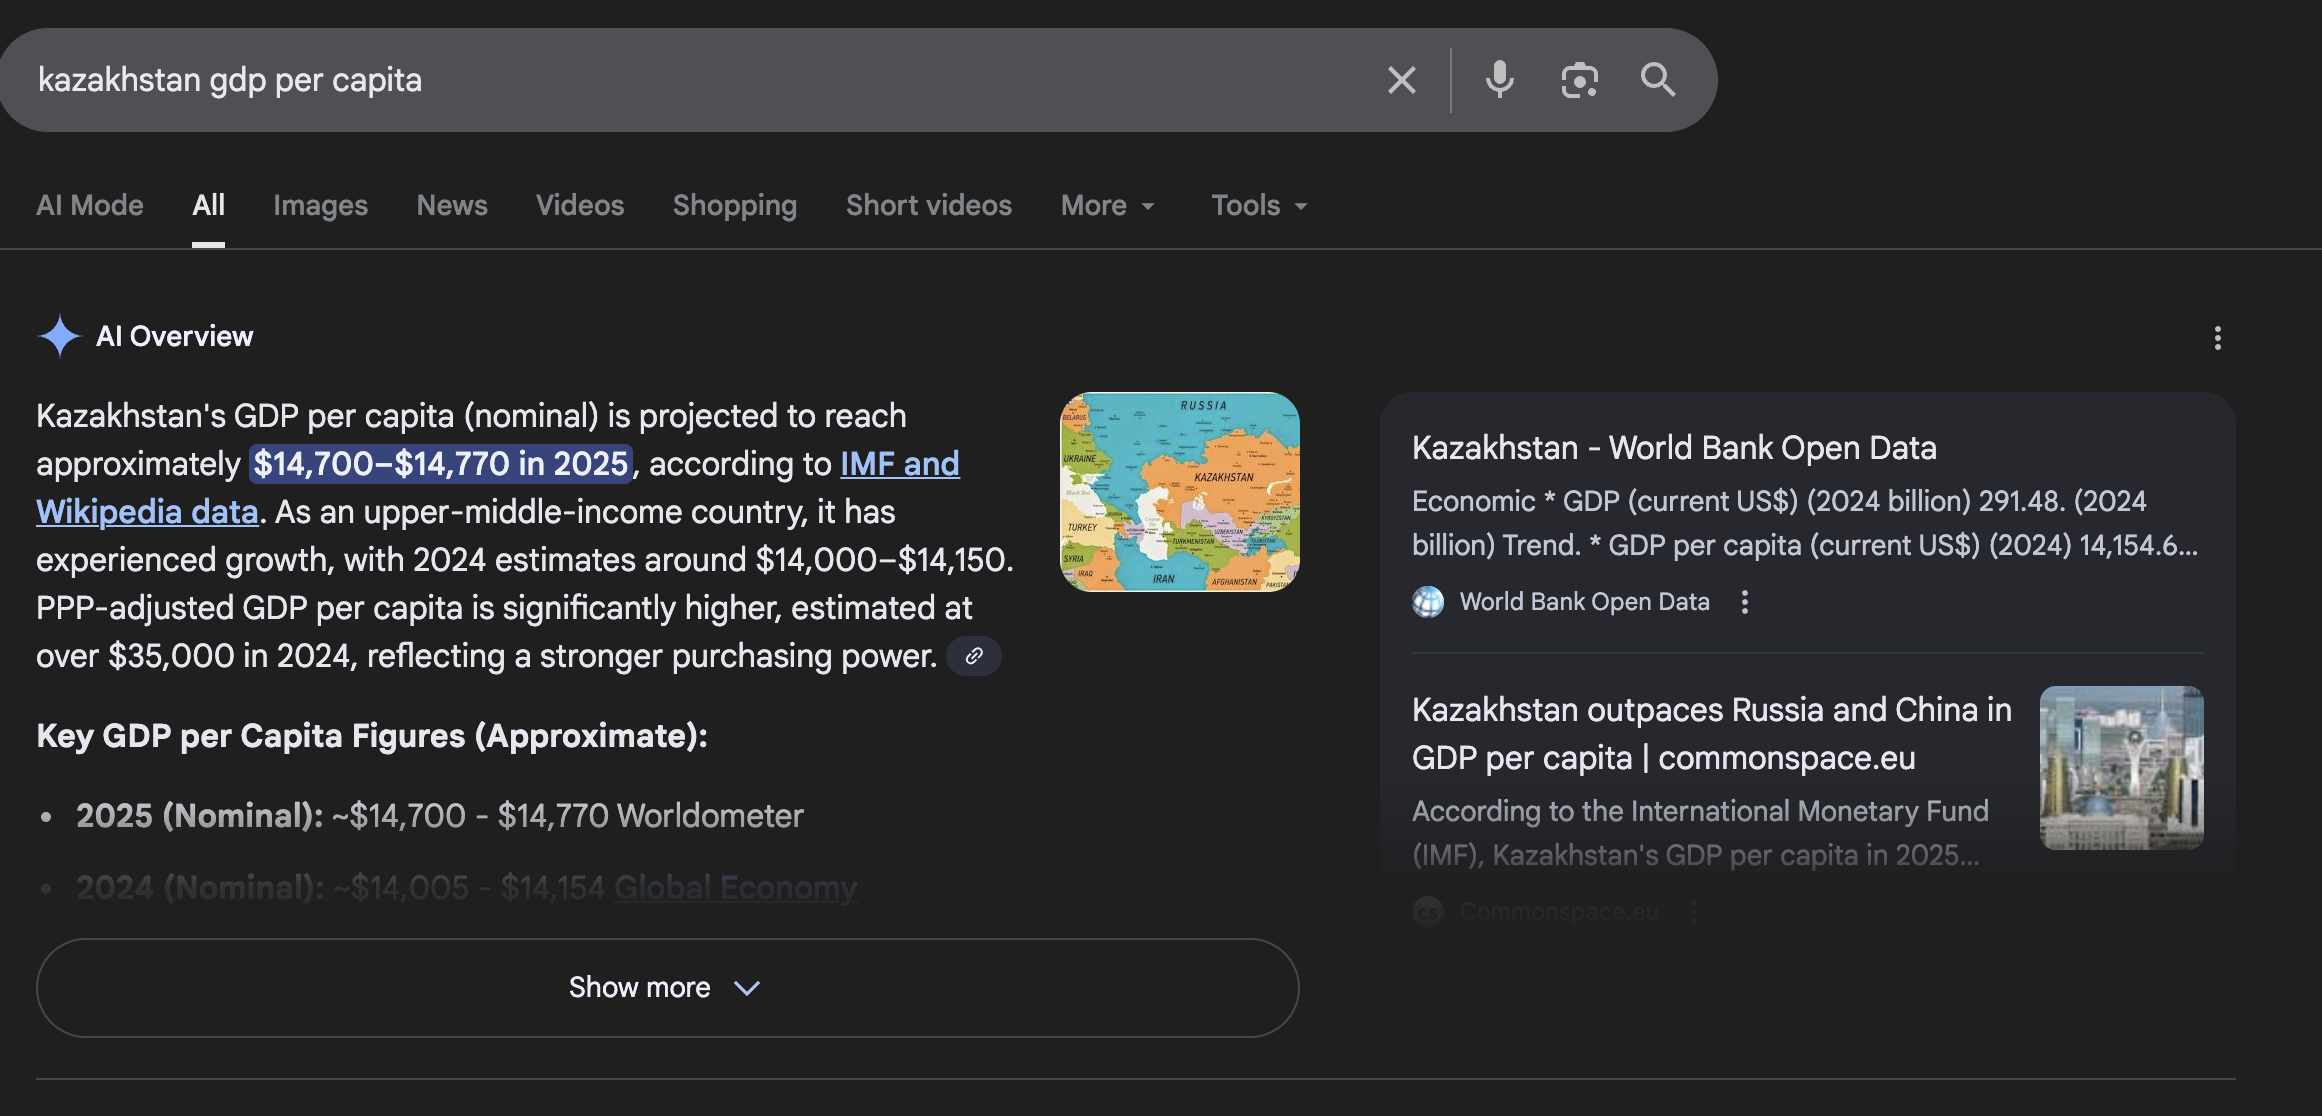Open Google Lens camera search

(1578, 79)
